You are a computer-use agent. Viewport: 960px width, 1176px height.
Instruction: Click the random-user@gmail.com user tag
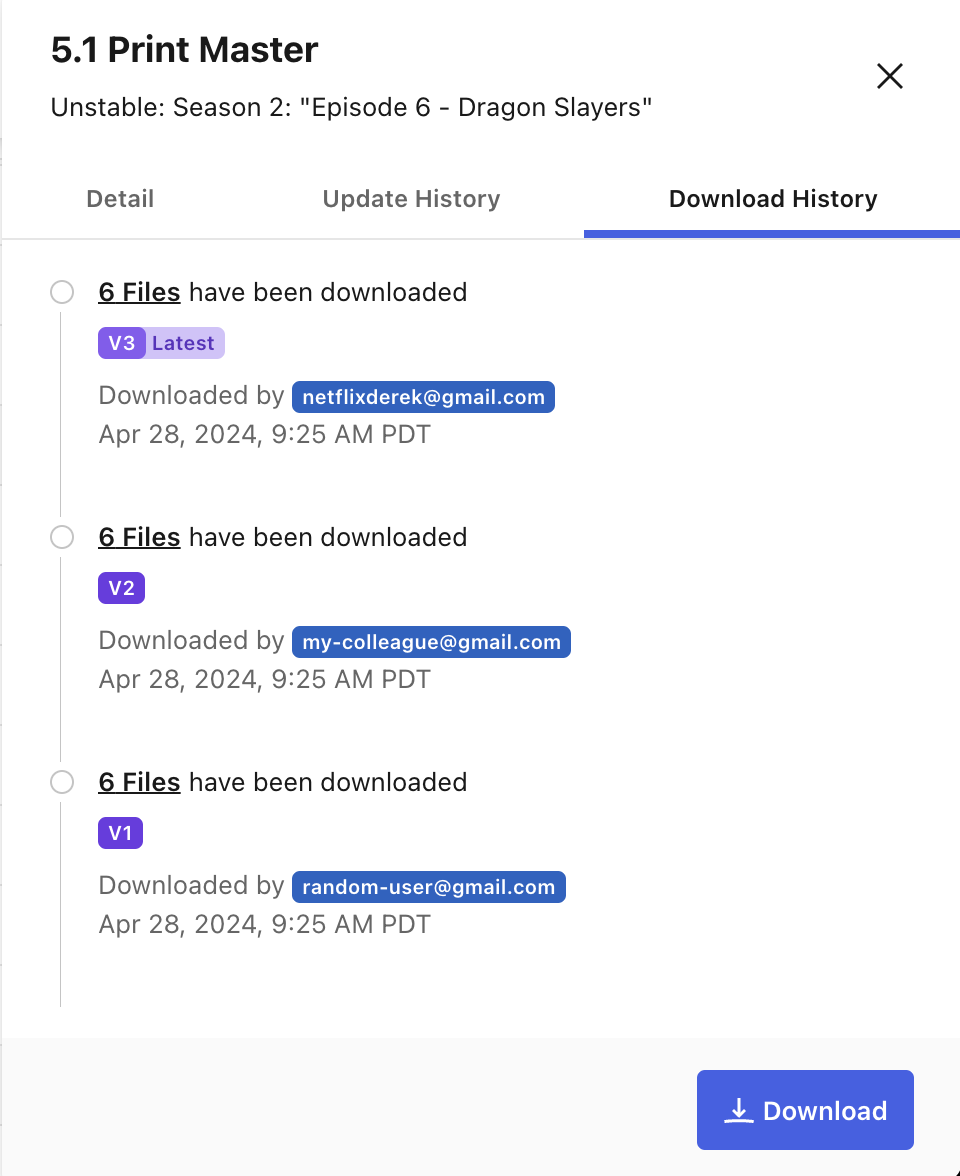pos(428,887)
